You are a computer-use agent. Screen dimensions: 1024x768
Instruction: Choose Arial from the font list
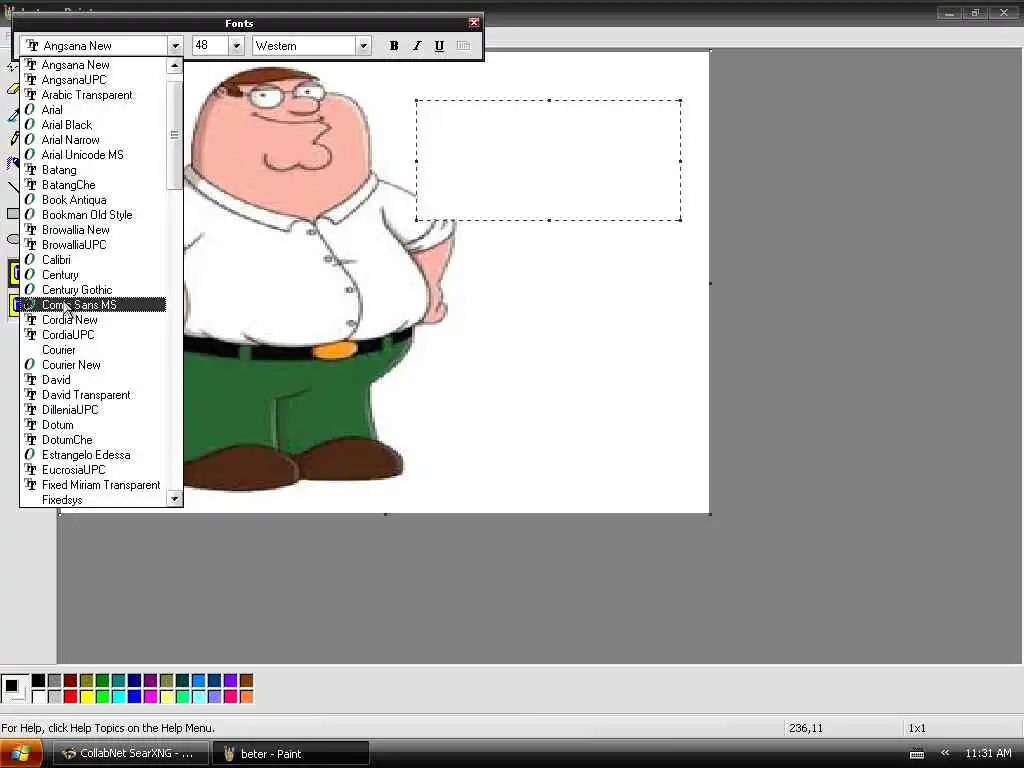point(93,110)
